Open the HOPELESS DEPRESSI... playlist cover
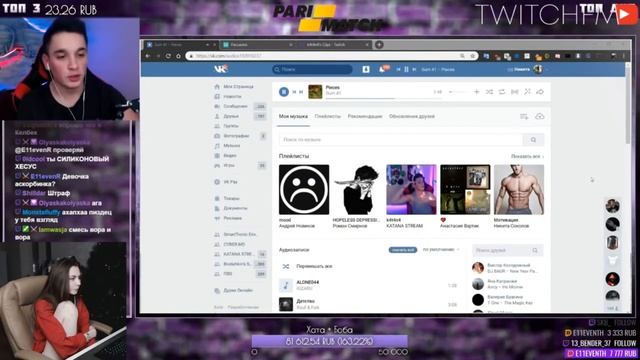The height and width of the screenshot is (360, 640). (x=358, y=189)
